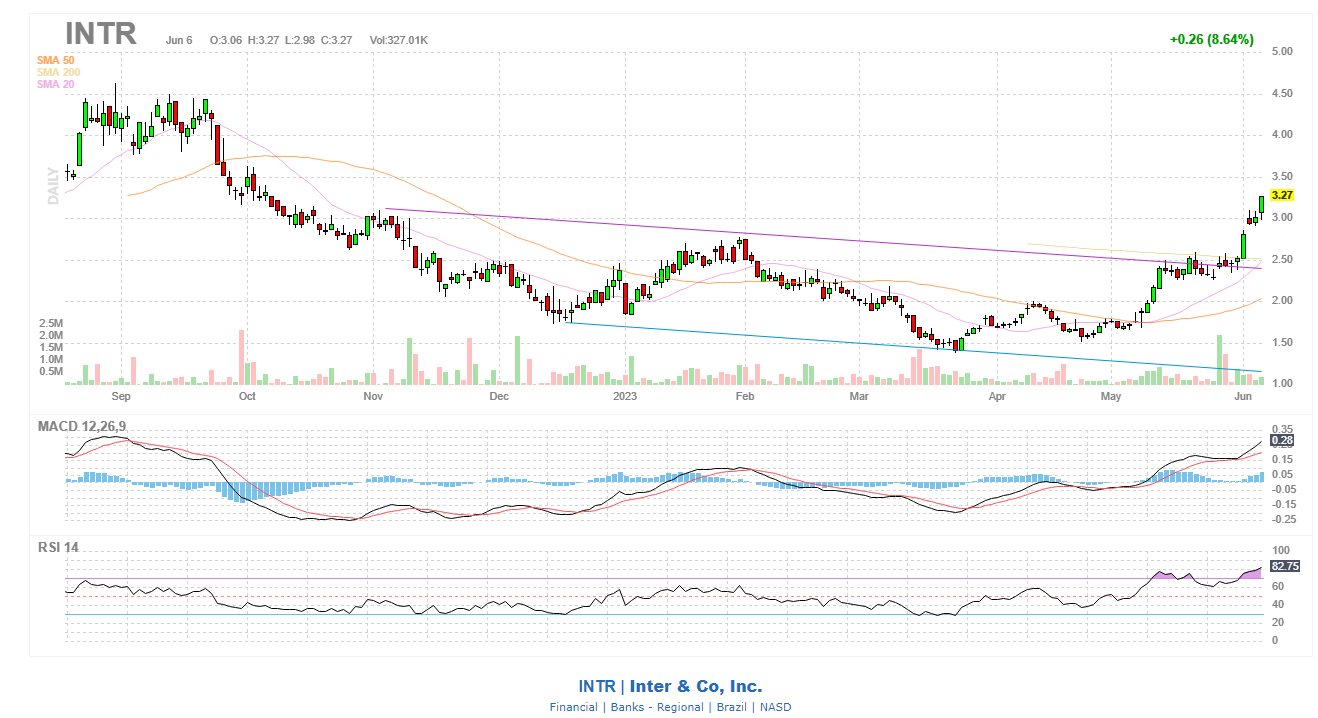Select the SMA 50 legend label
Viewport: 1318px width, 718px height.
(55, 60)
